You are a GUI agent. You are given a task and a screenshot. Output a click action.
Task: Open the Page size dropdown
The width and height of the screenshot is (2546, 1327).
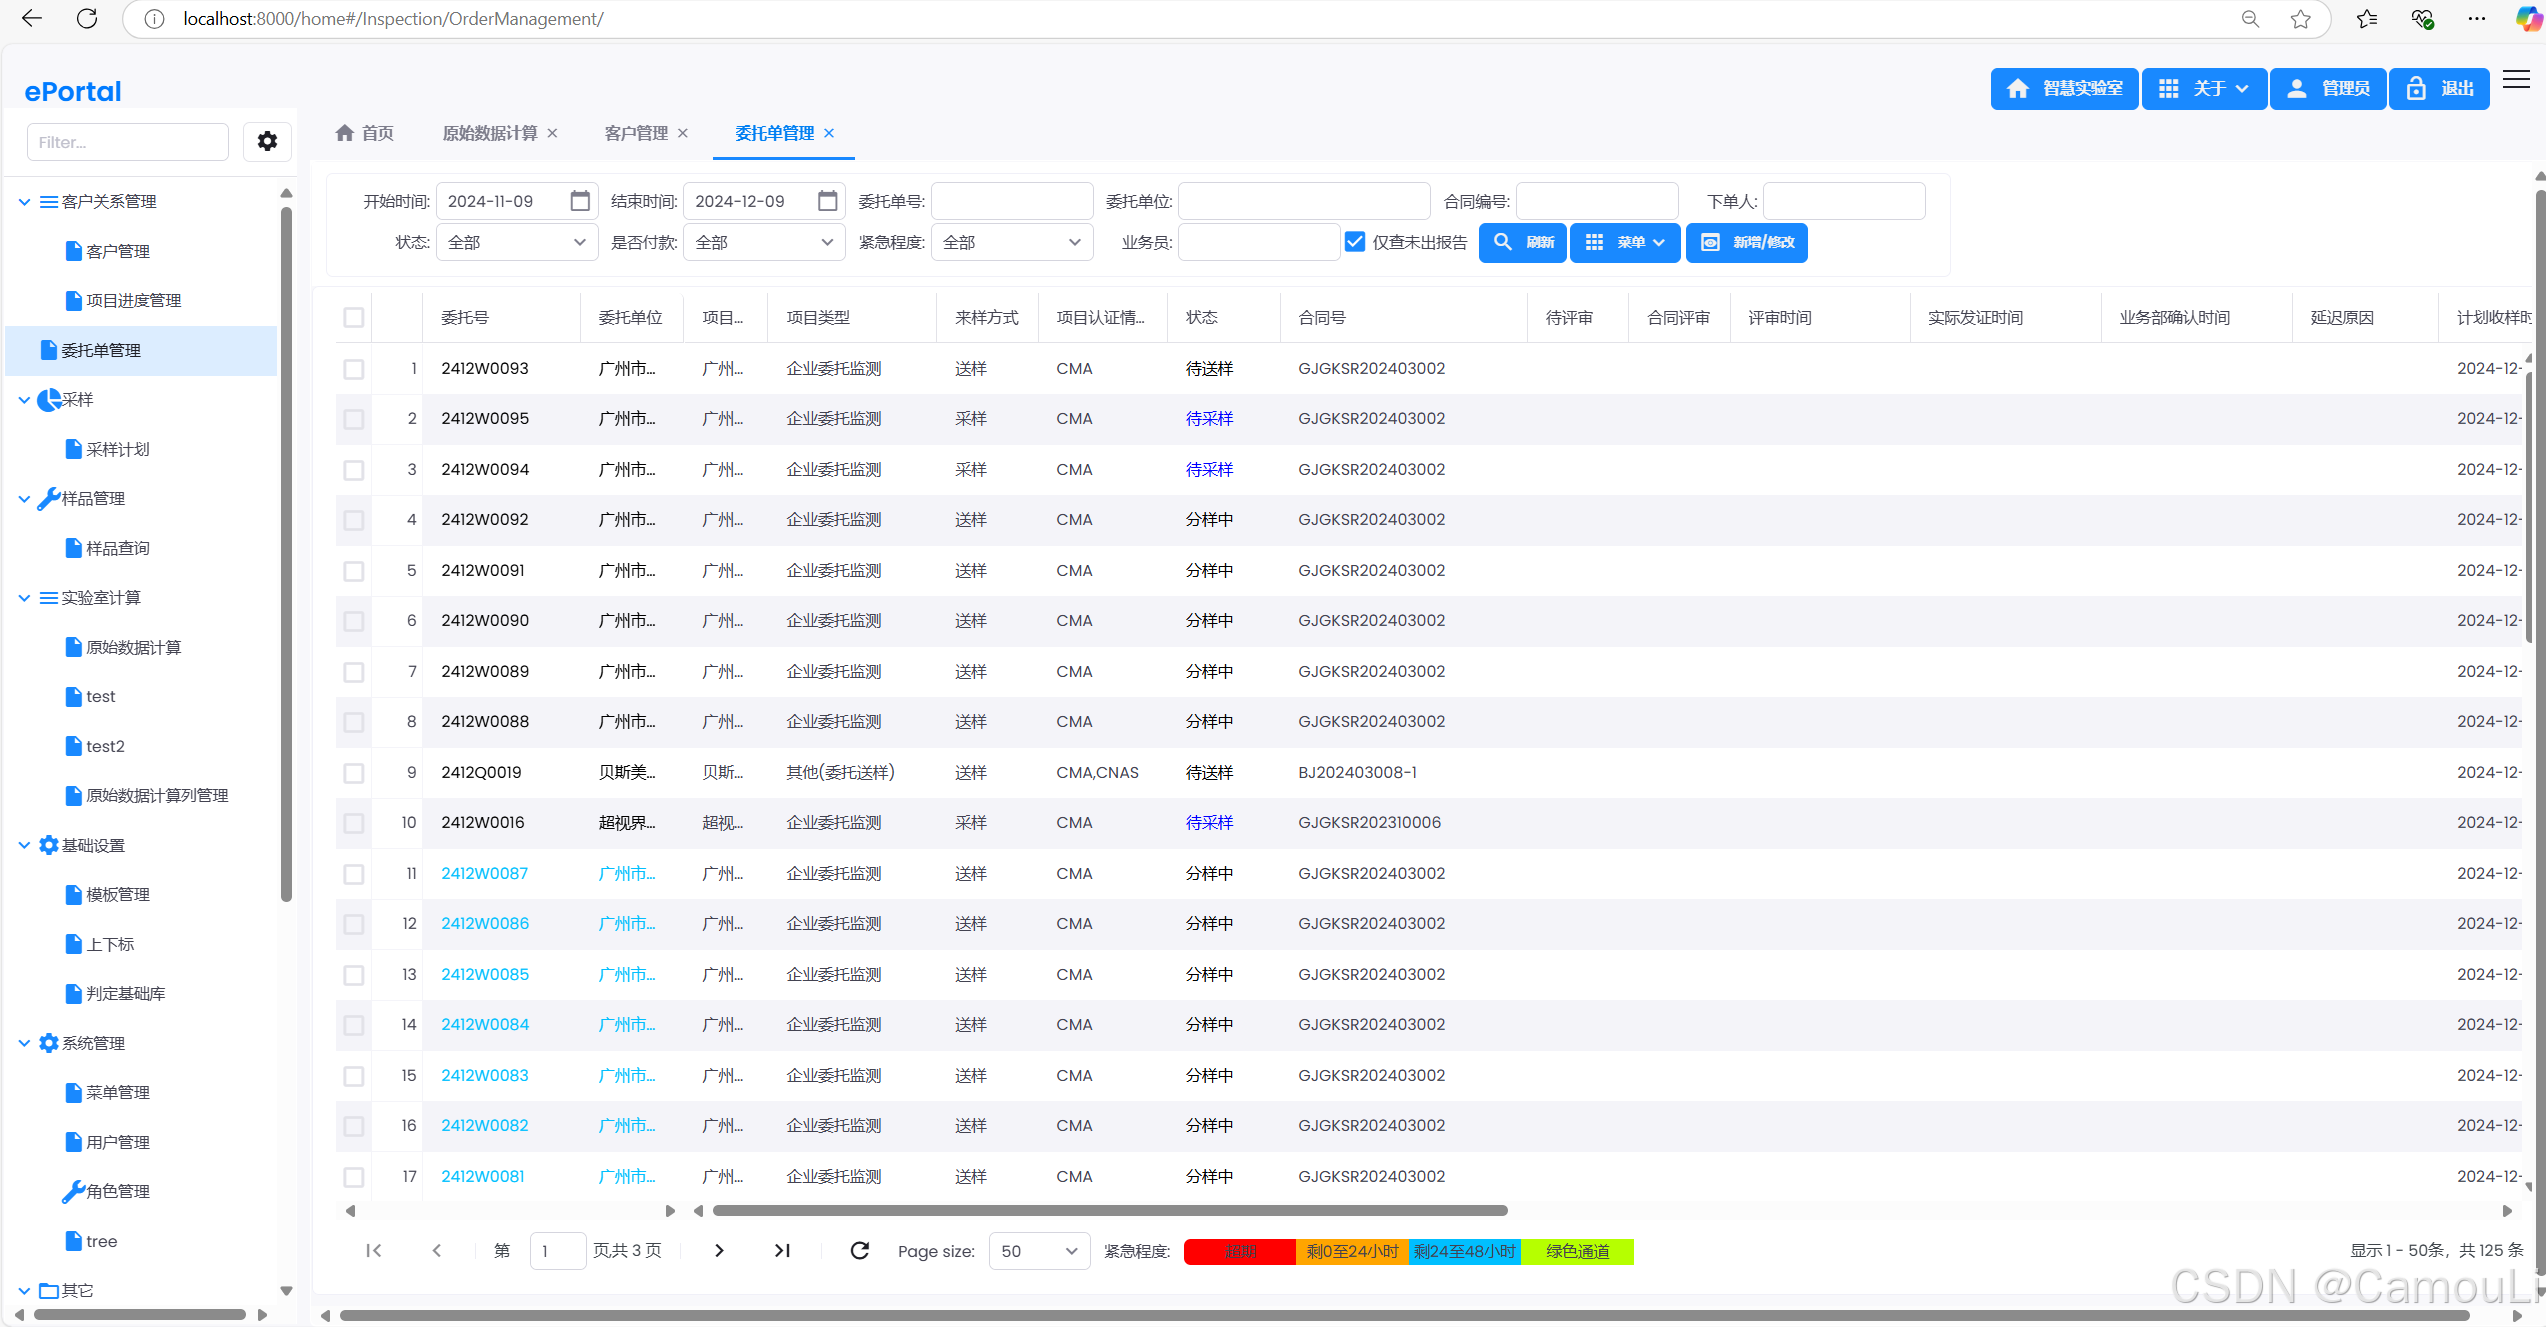pyautogui.click(x=1038, y=1251)
